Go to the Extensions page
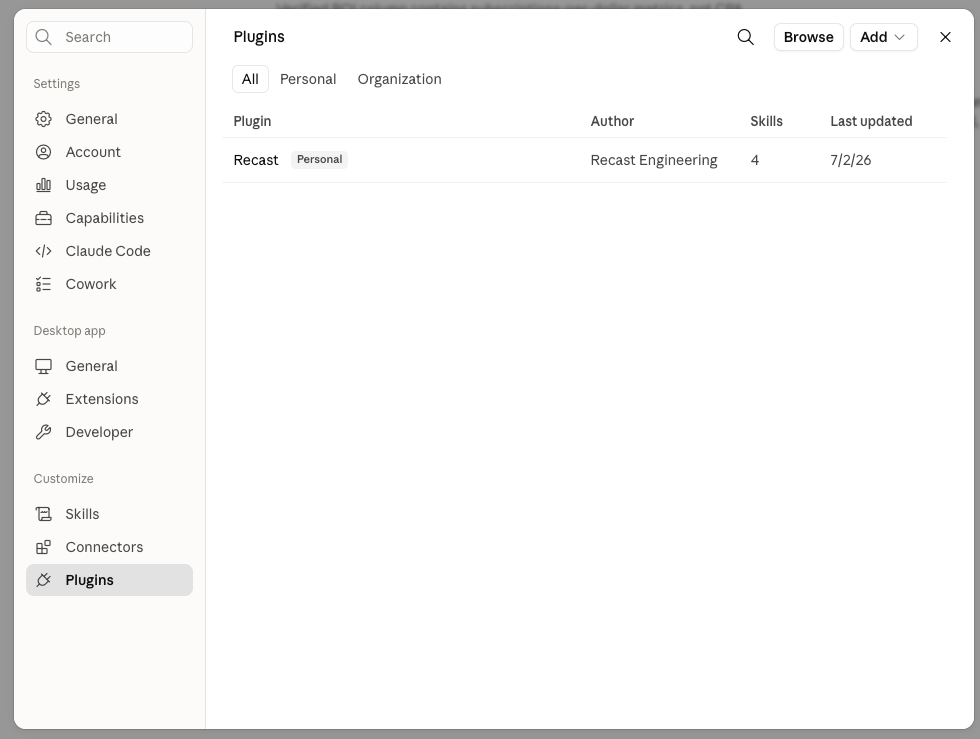980x739 pixels. [109, 399]
